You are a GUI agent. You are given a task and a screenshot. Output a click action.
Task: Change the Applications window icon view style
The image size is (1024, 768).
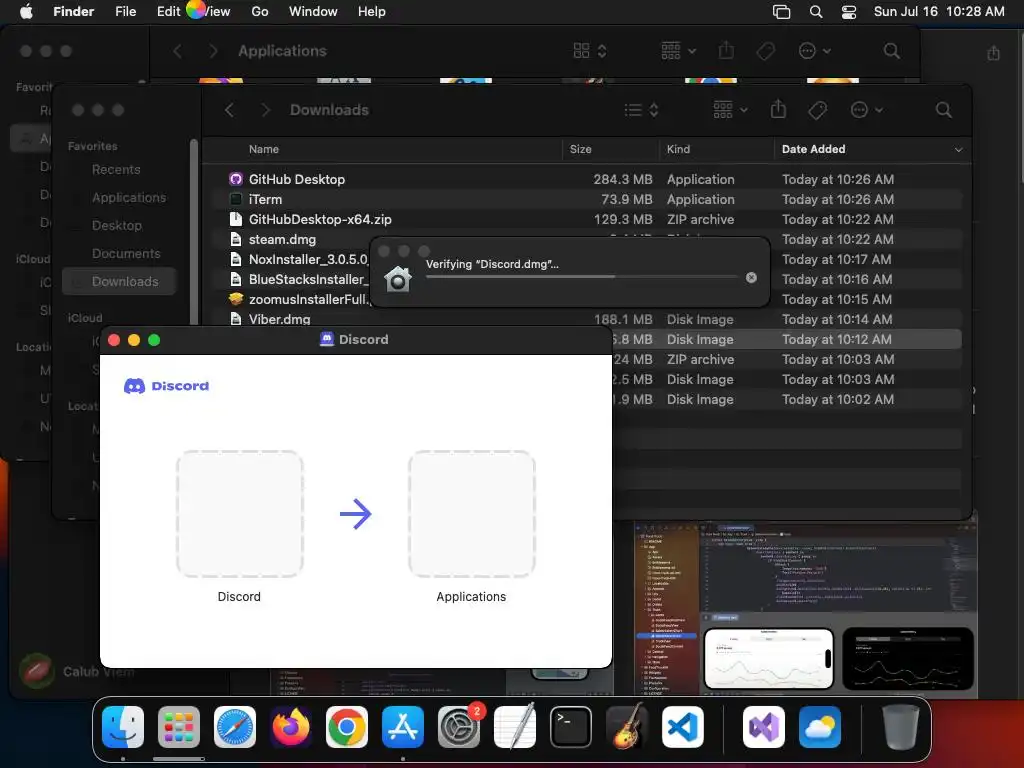pos(590,50)
